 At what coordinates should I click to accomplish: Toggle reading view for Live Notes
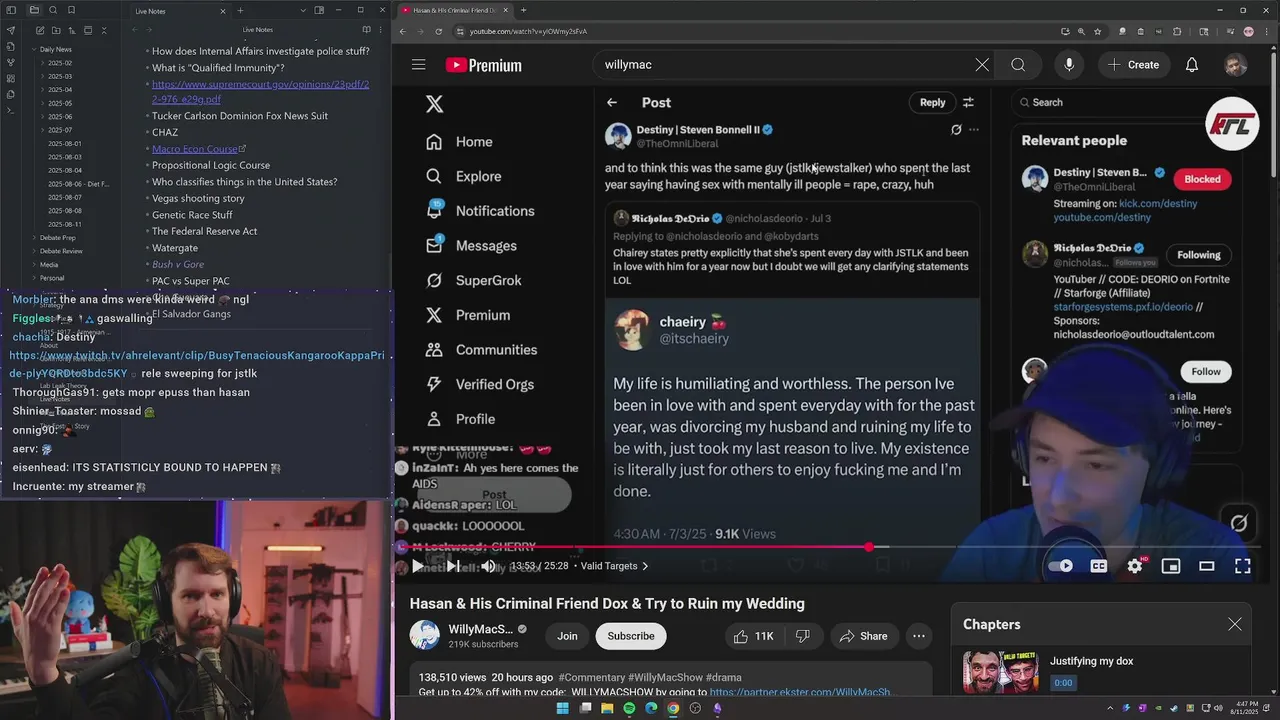(x=366, y=30)
